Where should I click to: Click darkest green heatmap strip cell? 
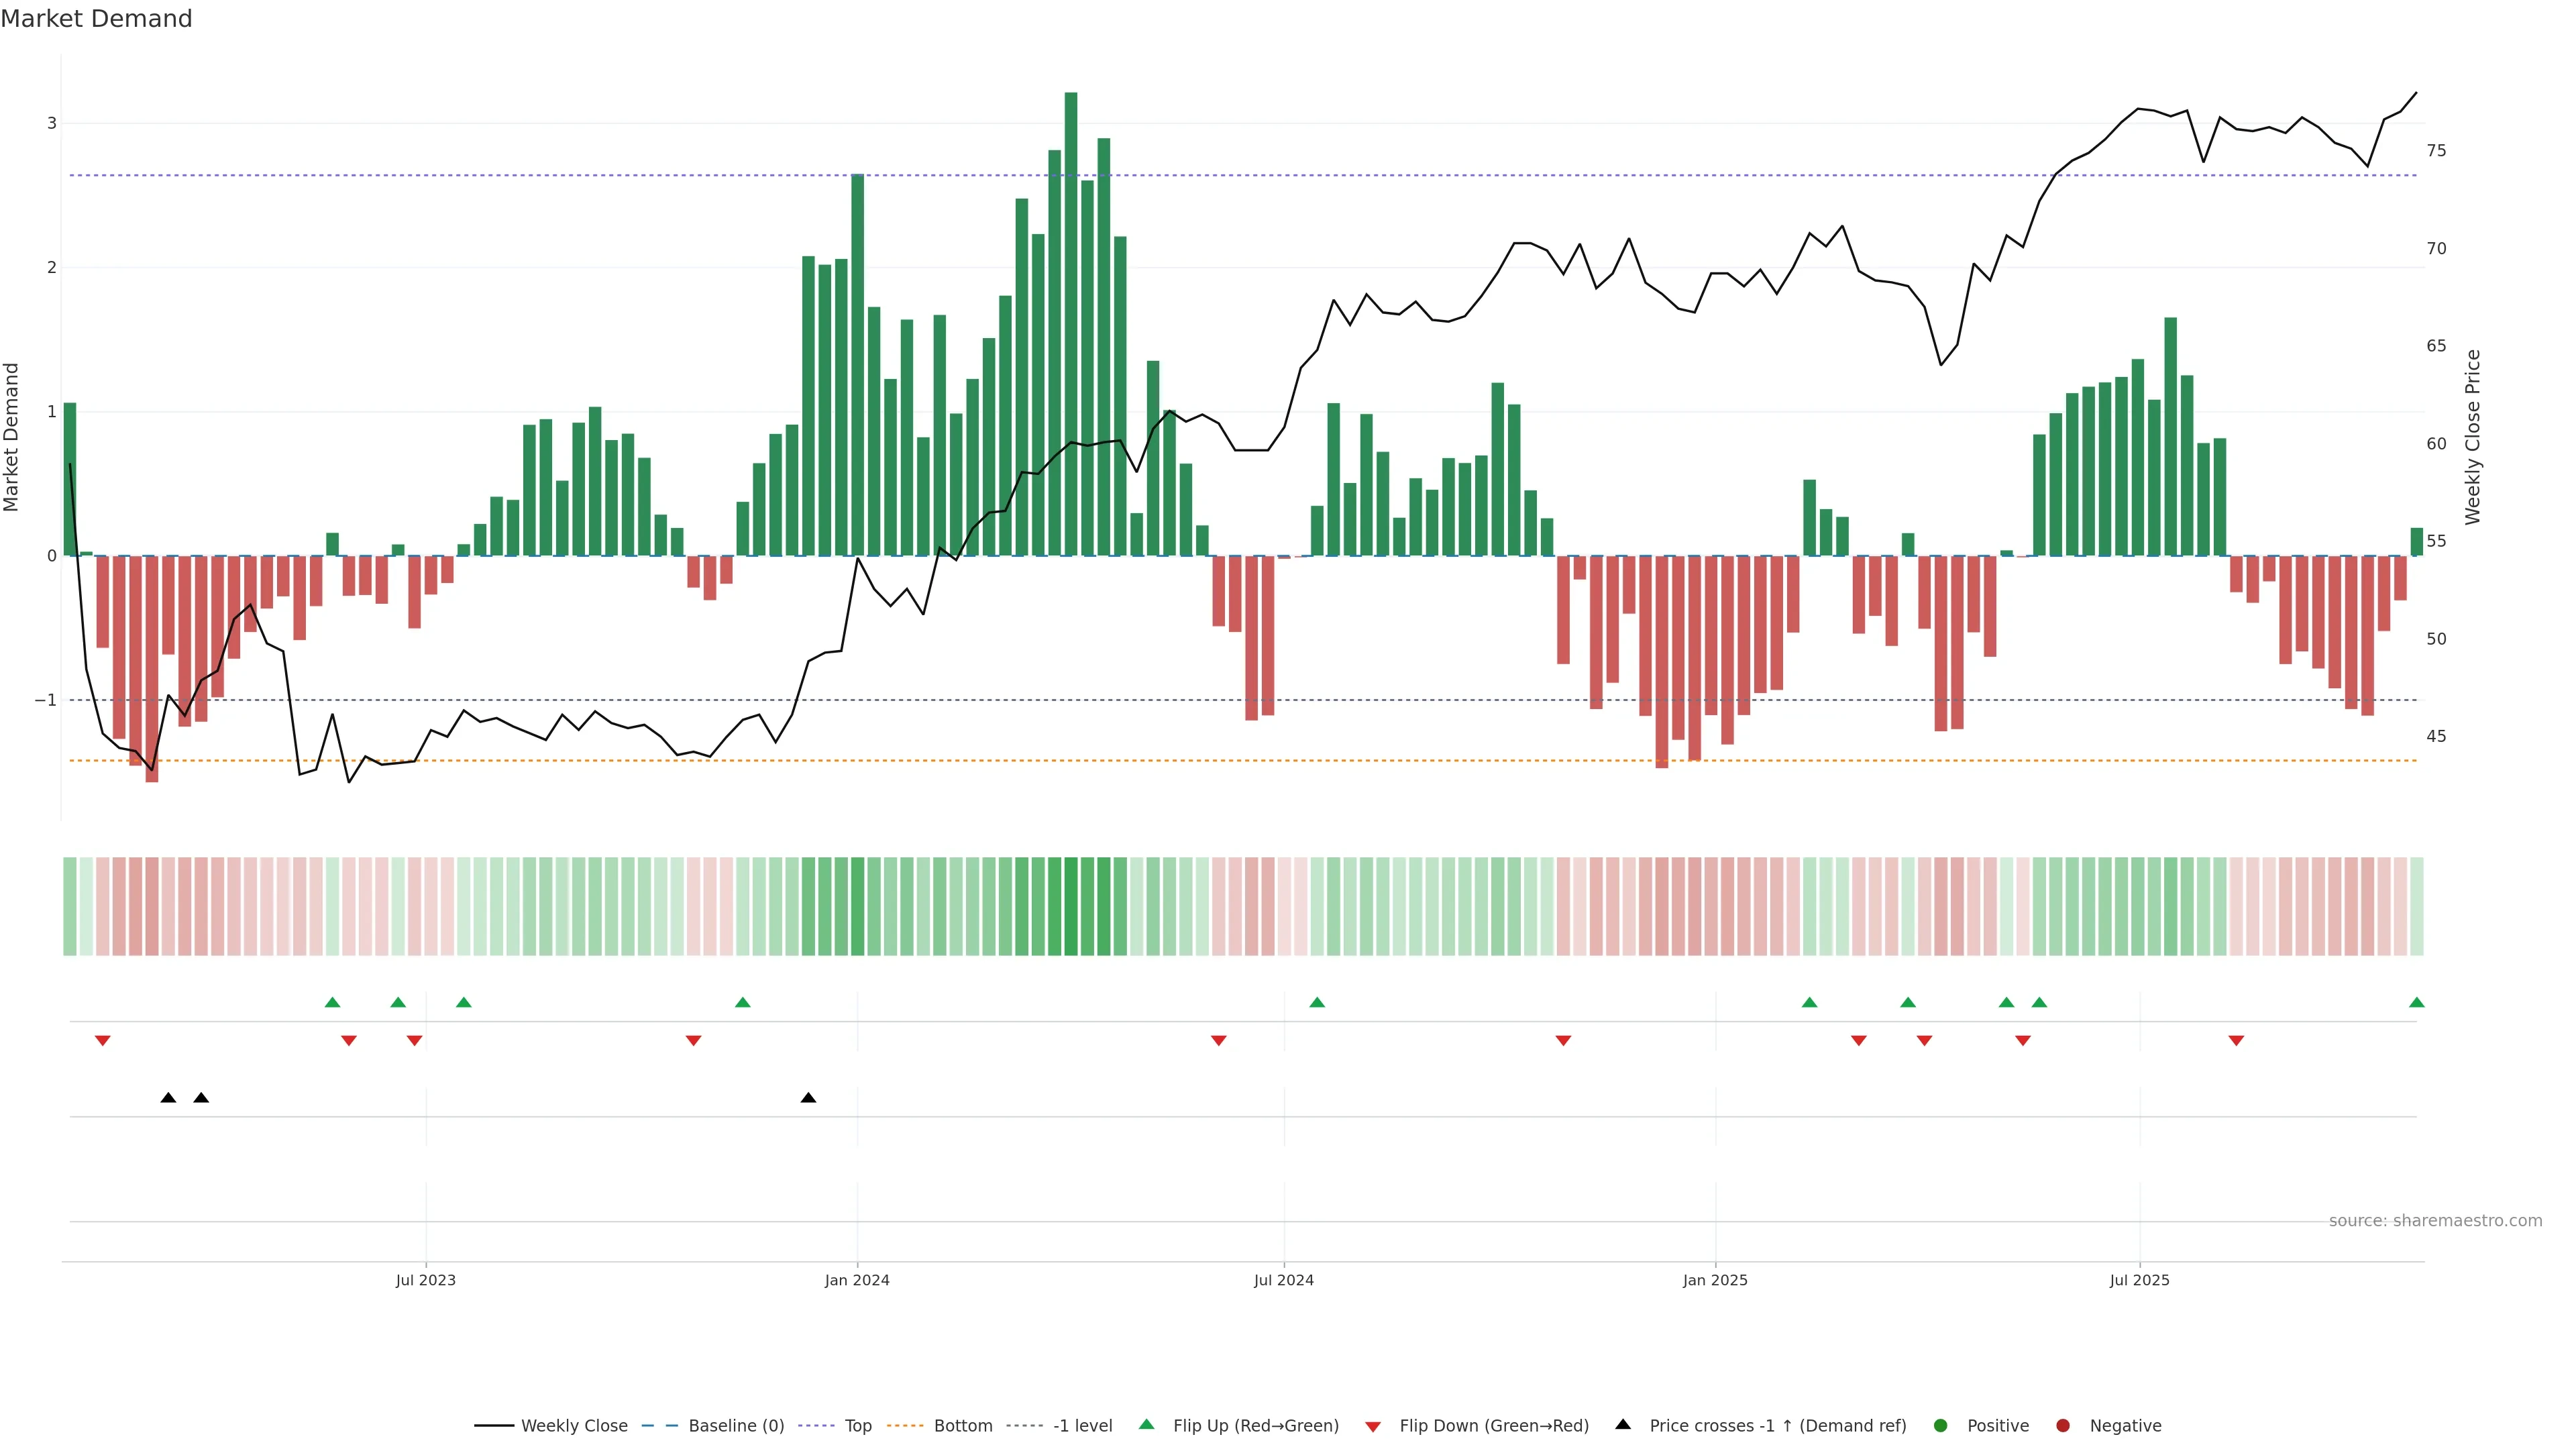point(1071,906)
